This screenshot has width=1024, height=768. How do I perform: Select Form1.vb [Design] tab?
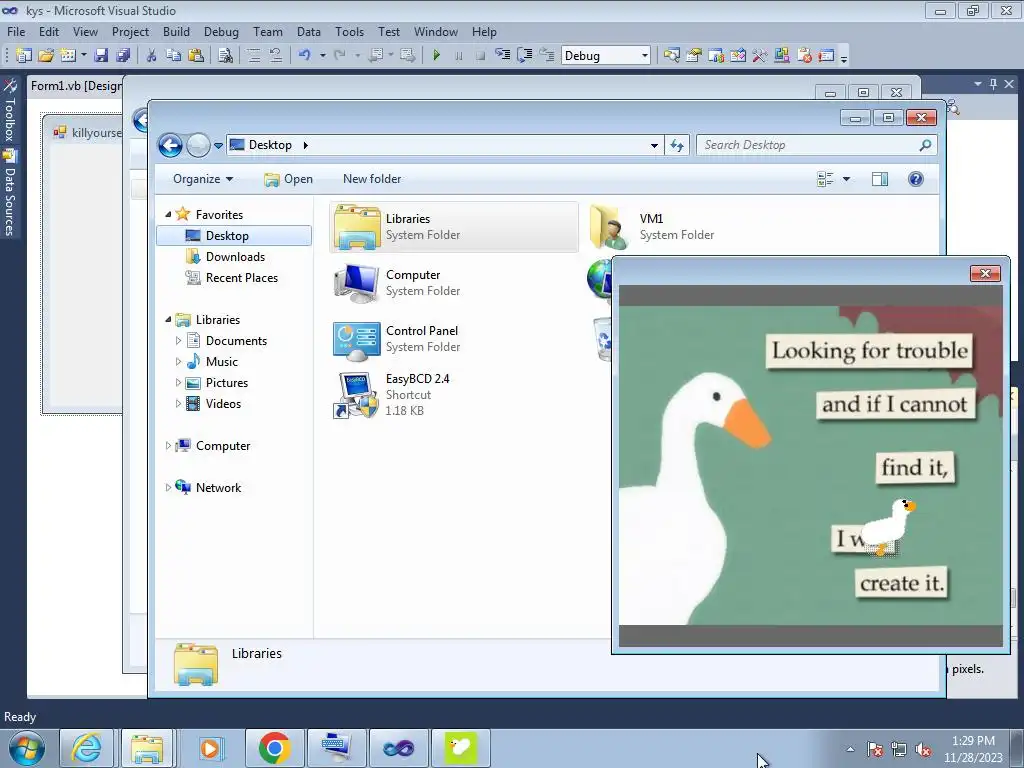coord(76,86)
